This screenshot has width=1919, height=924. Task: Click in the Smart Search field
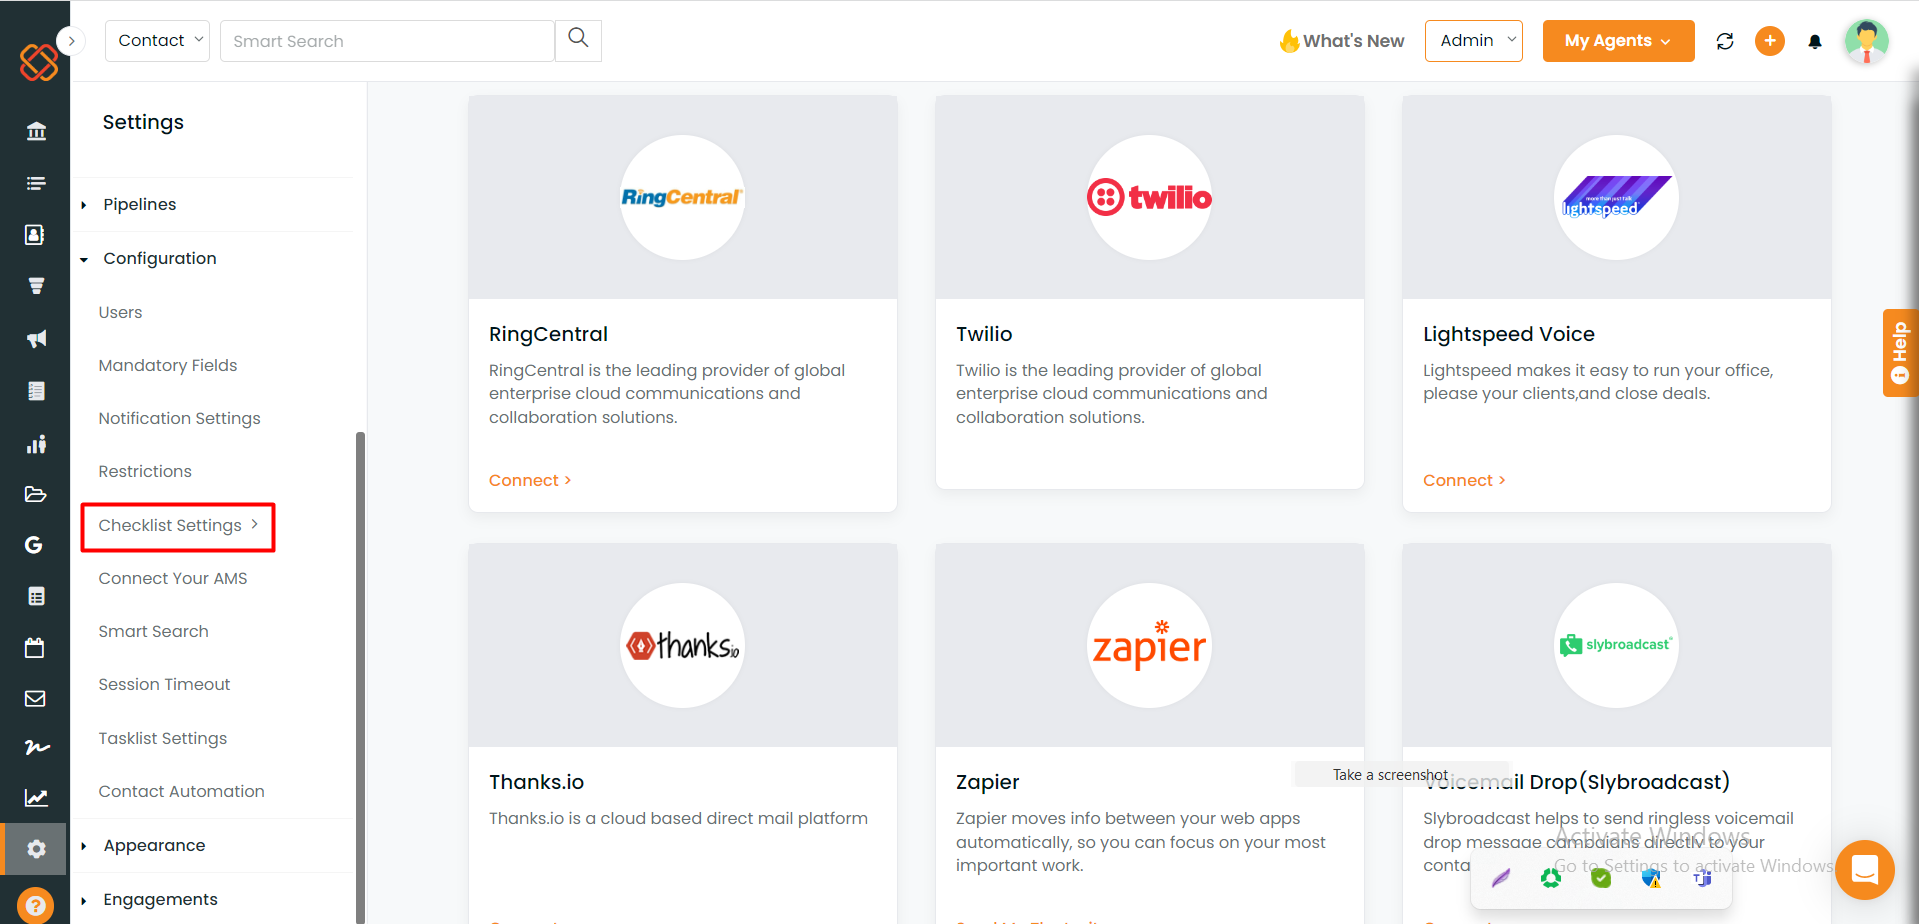(387, 41)
